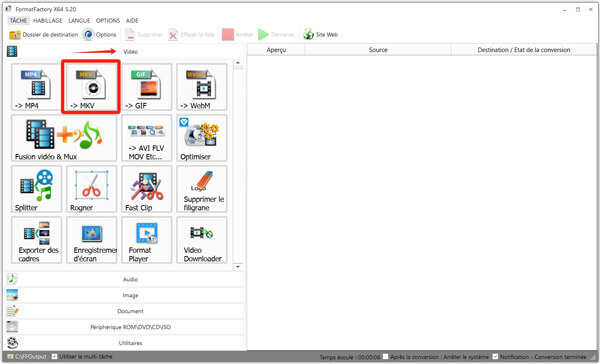Viewport: 600px width, 364px height.
Task: Open the OPTIONS menu
Action: coord(108,21)
